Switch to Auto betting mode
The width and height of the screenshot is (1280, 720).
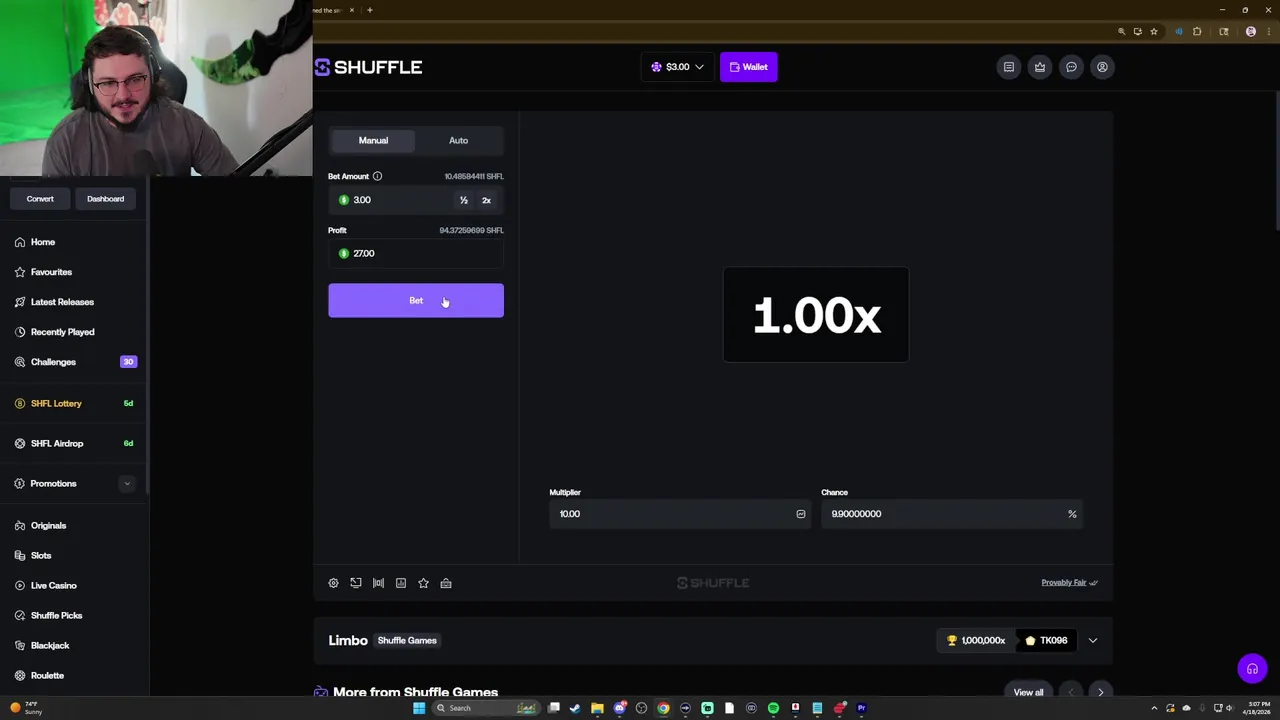point(458,140)
